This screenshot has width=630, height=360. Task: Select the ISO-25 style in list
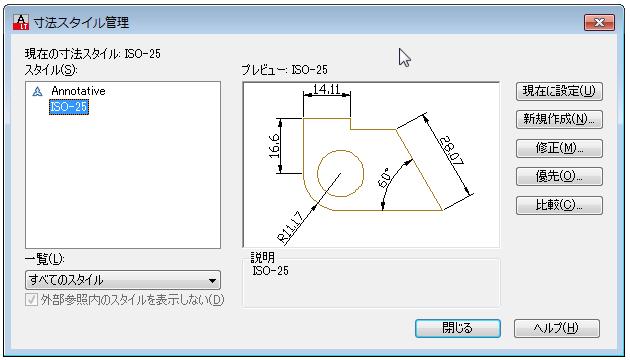point(69,107)
